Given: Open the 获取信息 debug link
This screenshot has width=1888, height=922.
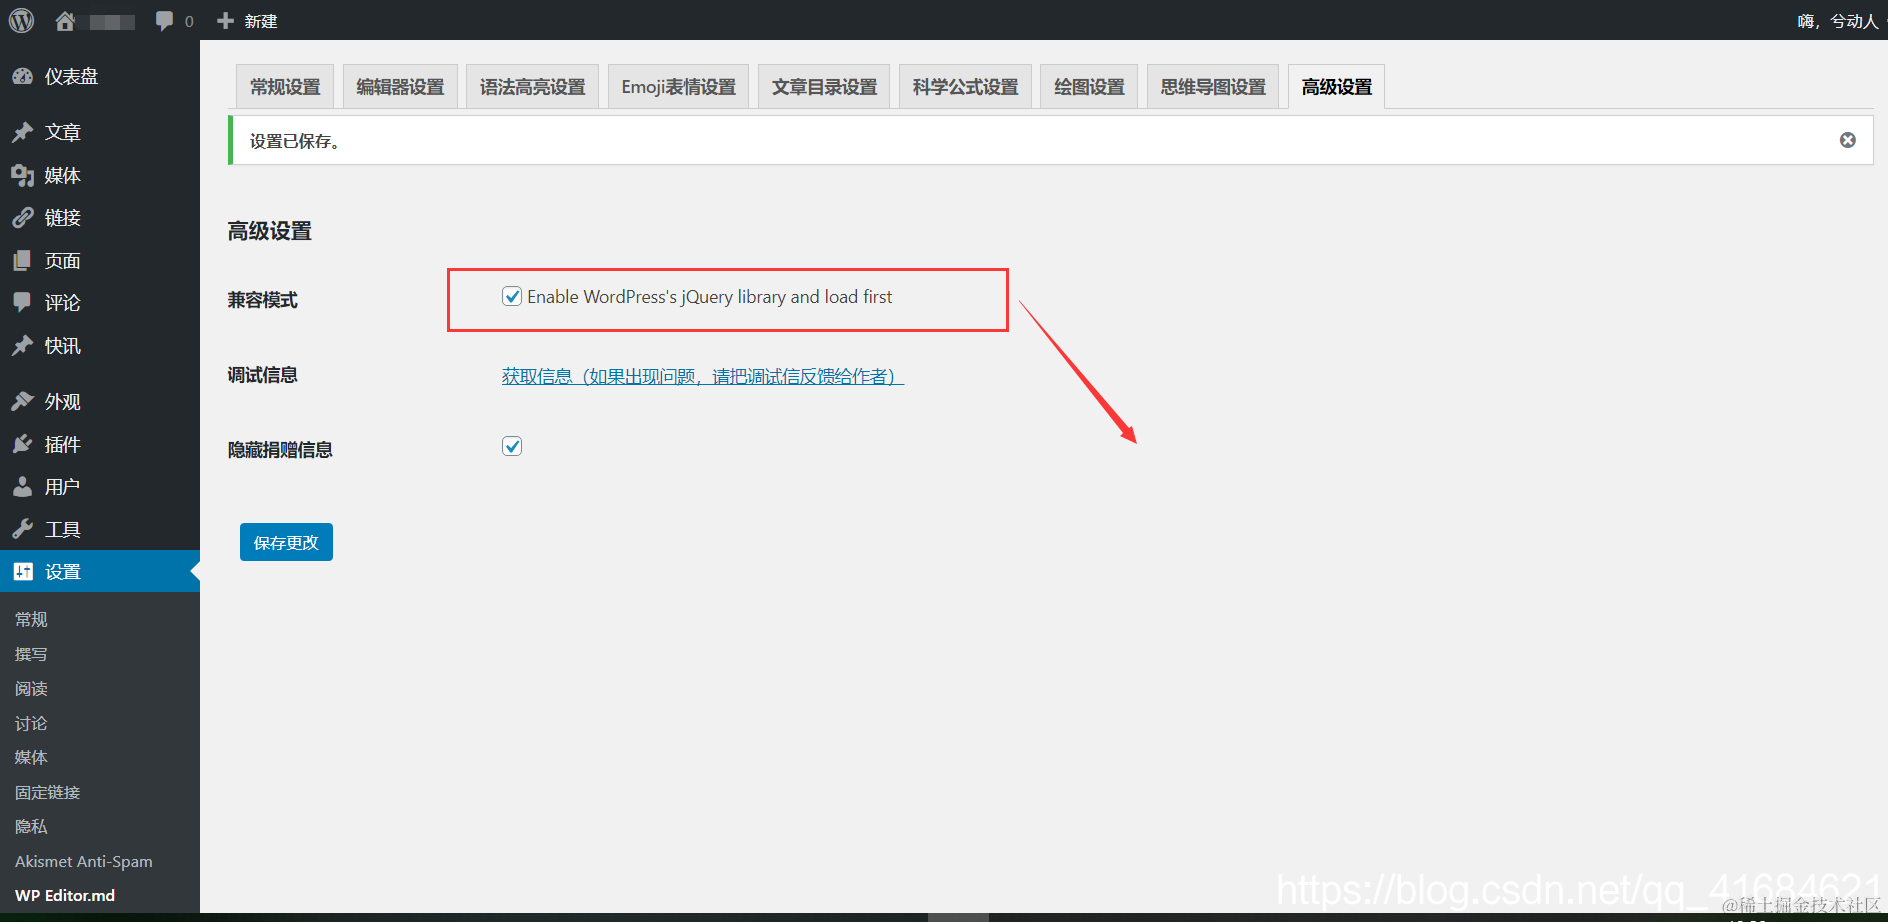Looking at the screenshot, I should 703,376.
